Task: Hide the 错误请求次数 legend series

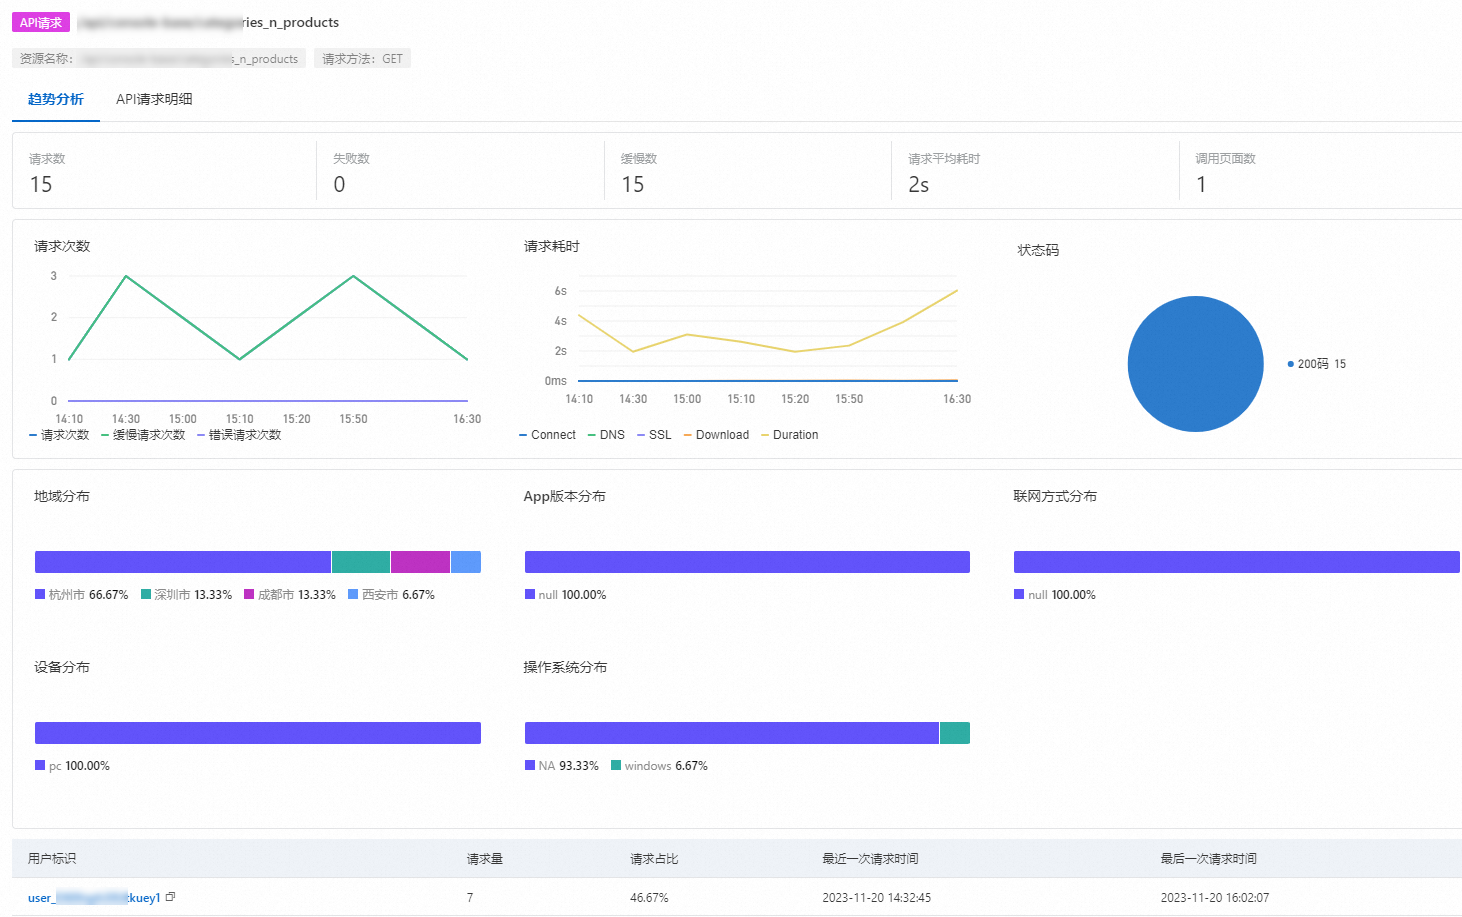Action: click(x=240, y=435)
